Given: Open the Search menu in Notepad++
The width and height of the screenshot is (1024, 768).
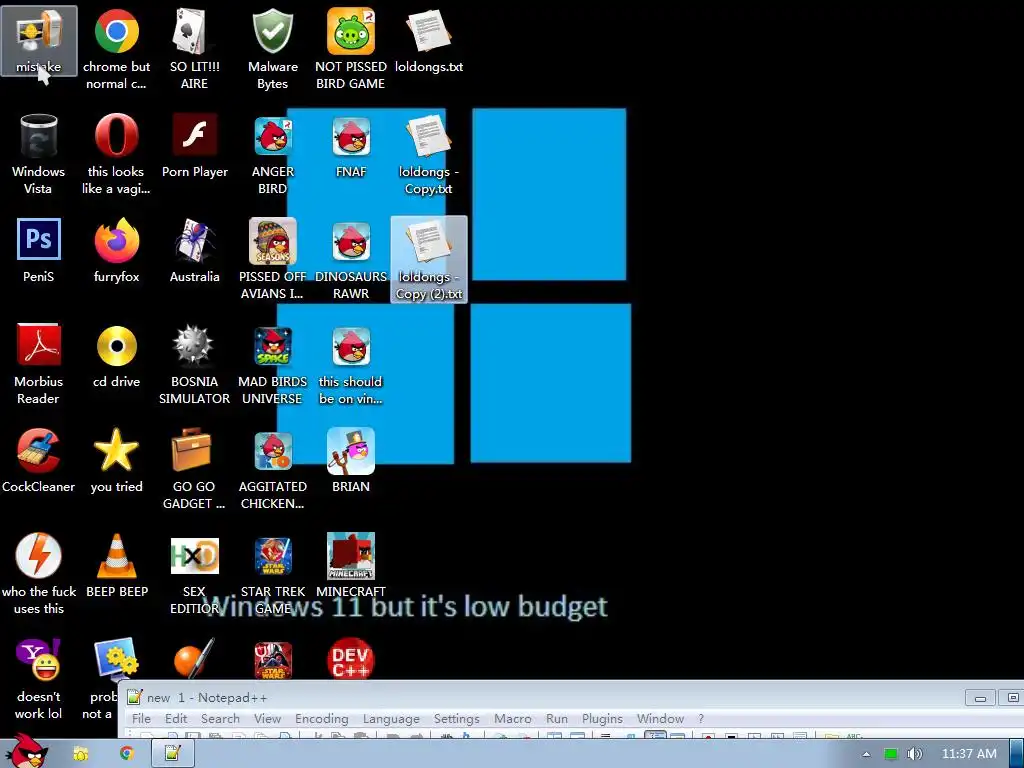Looking at the screenshot, I should point(220,718).
